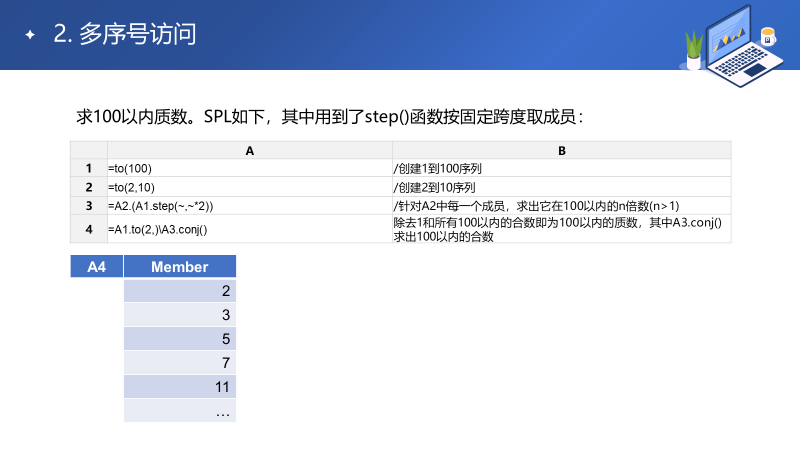Click row number 3 of the SPL table
This screenshot has width=800, height=450.
coord(89,206)
